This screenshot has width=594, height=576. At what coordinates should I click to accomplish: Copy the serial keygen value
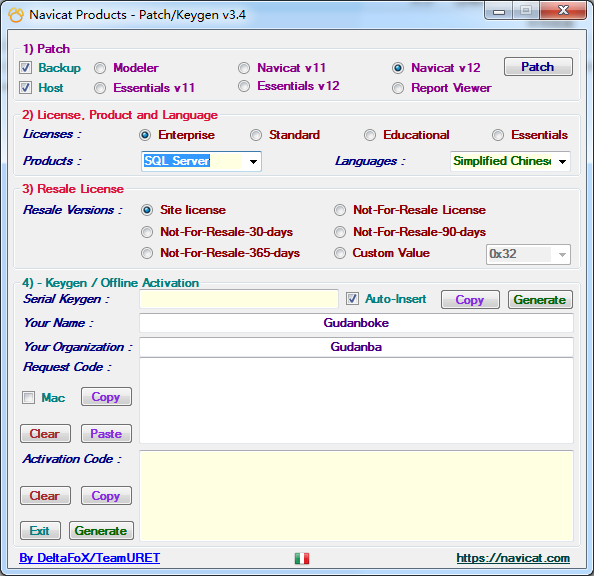tap(470, 300)
